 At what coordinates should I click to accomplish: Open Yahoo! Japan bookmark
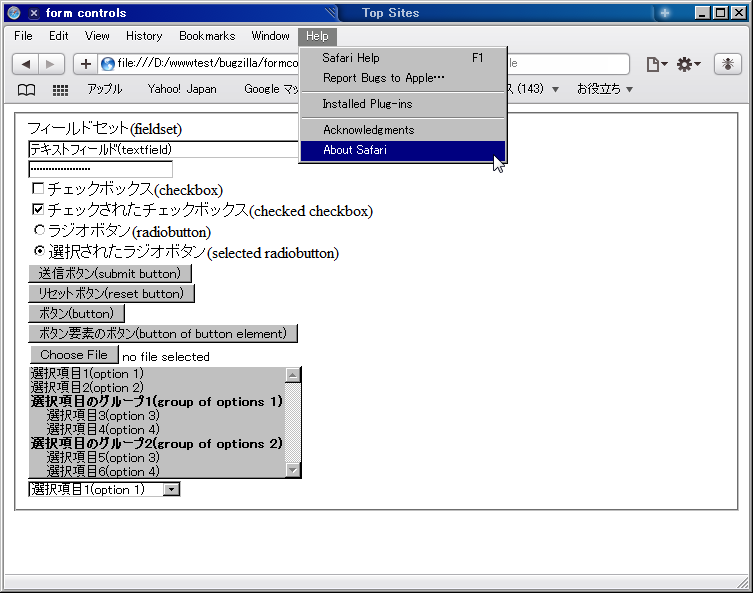182,89
